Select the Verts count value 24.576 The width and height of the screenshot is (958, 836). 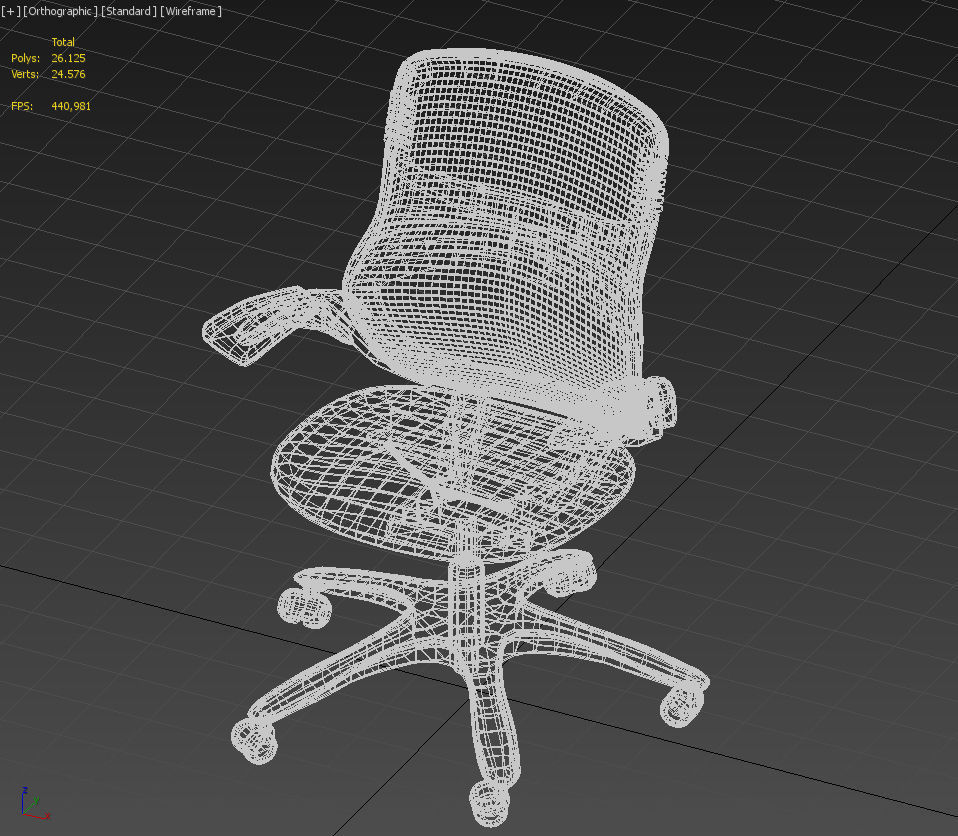[68, 74]
